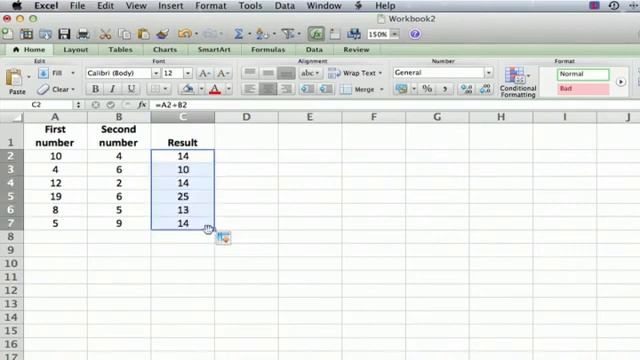Open the Insert menu in menu bar

pos(170,6)
